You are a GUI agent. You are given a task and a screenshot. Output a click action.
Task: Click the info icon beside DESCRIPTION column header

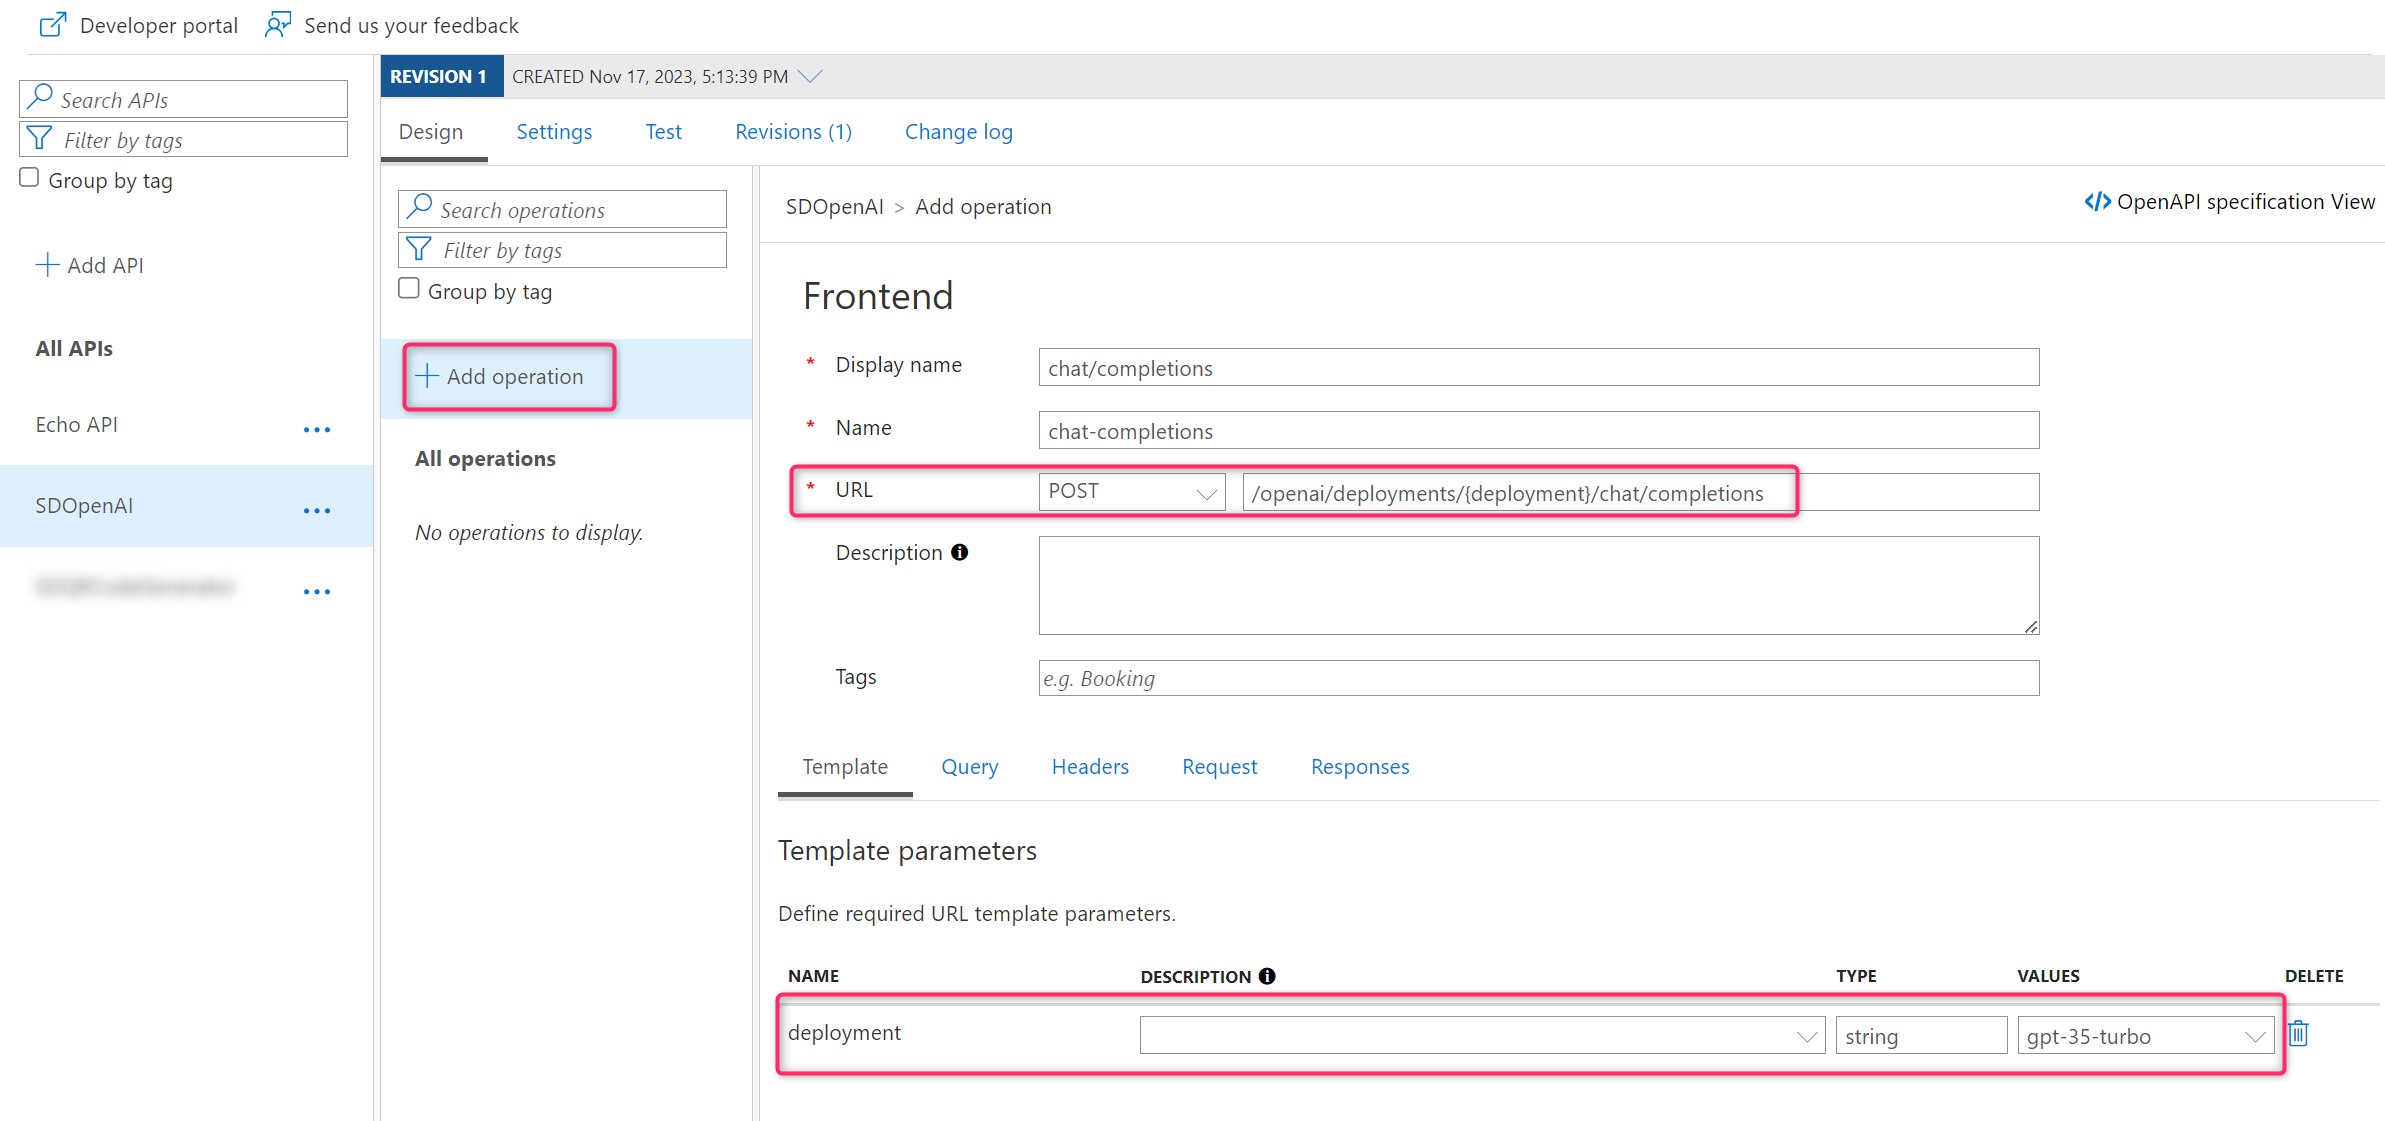tap(1267, 976)
